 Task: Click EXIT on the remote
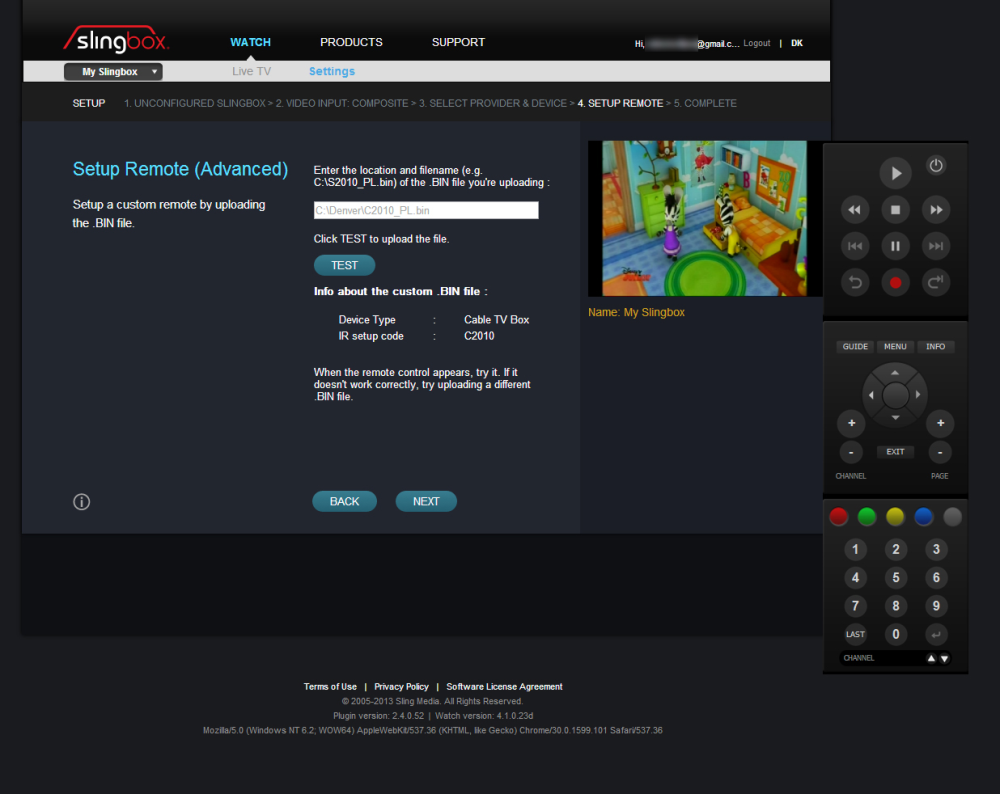coord(895,452)
